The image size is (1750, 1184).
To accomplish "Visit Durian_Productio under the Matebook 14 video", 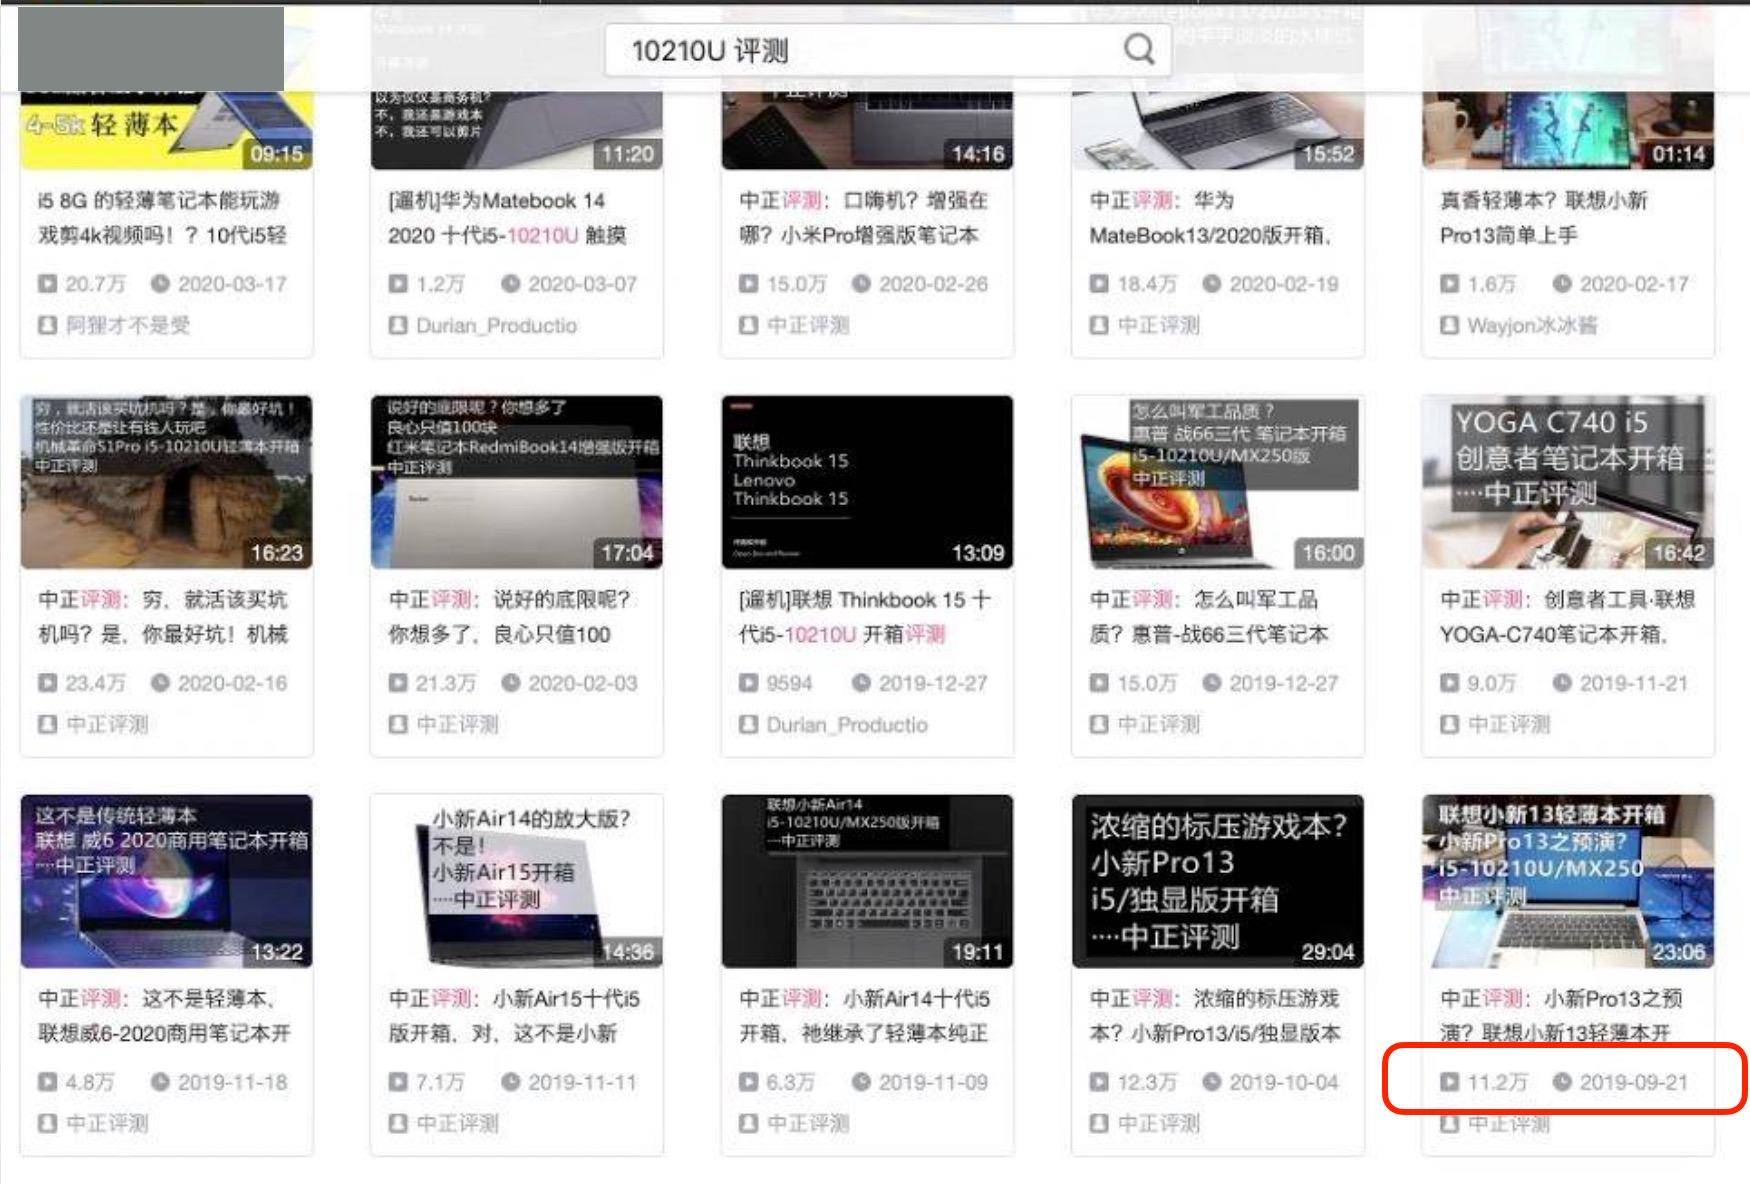I will 496,325.
